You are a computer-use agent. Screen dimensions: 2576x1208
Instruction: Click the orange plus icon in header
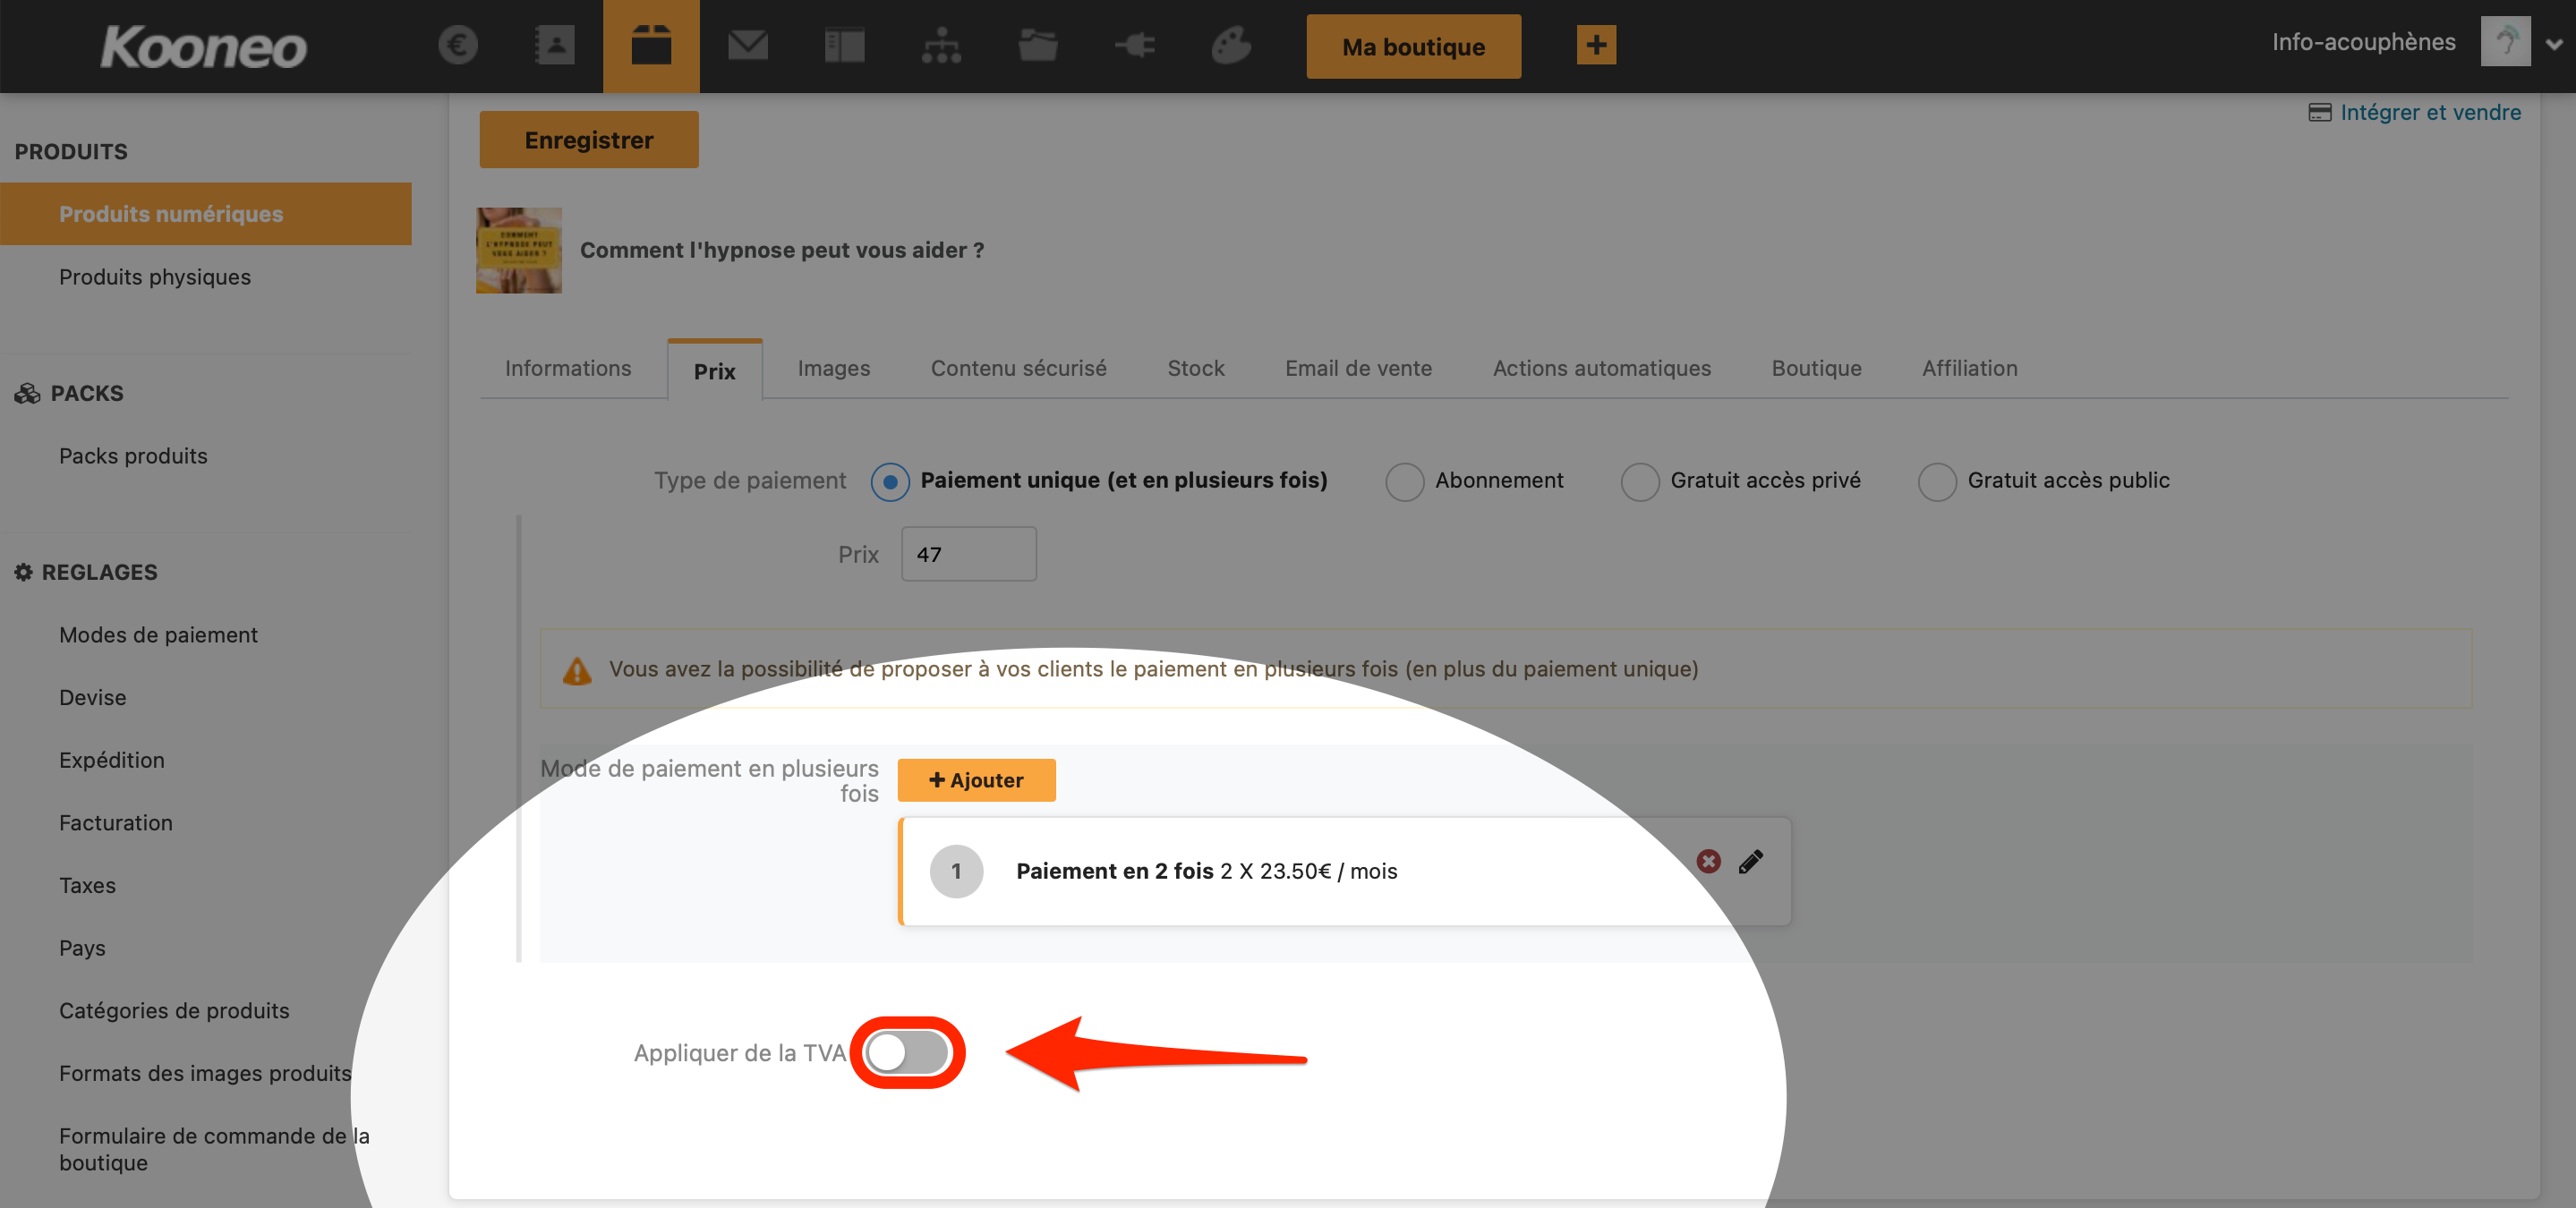(x=1596, y=45)
